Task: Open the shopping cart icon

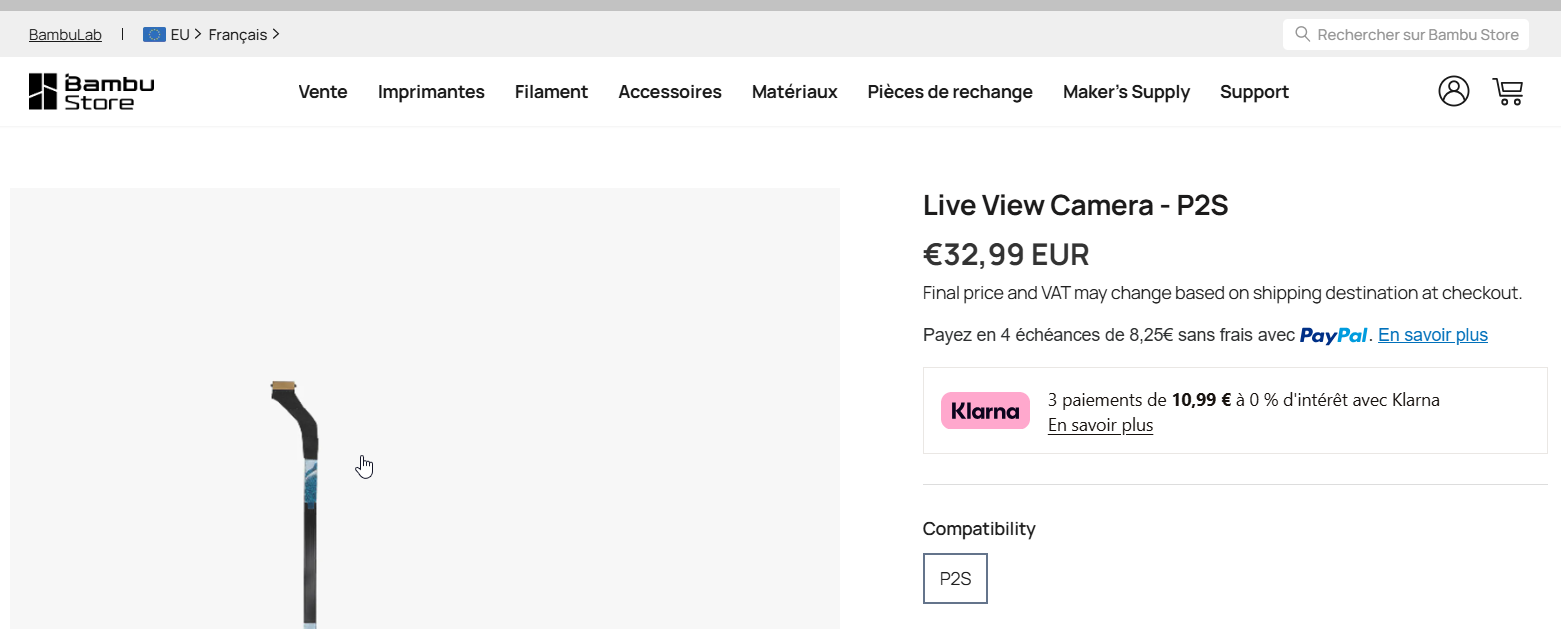Action: click(1507, 91)
